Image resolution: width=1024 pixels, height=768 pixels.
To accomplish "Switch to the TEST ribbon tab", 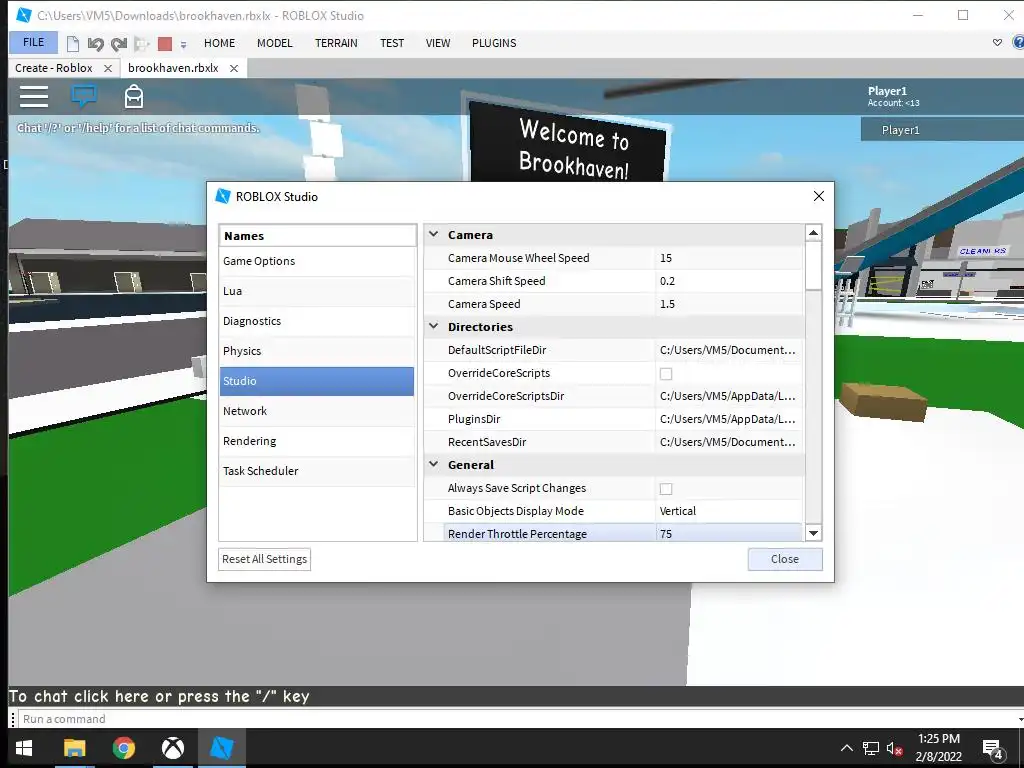I will click(x=392, y=43).
